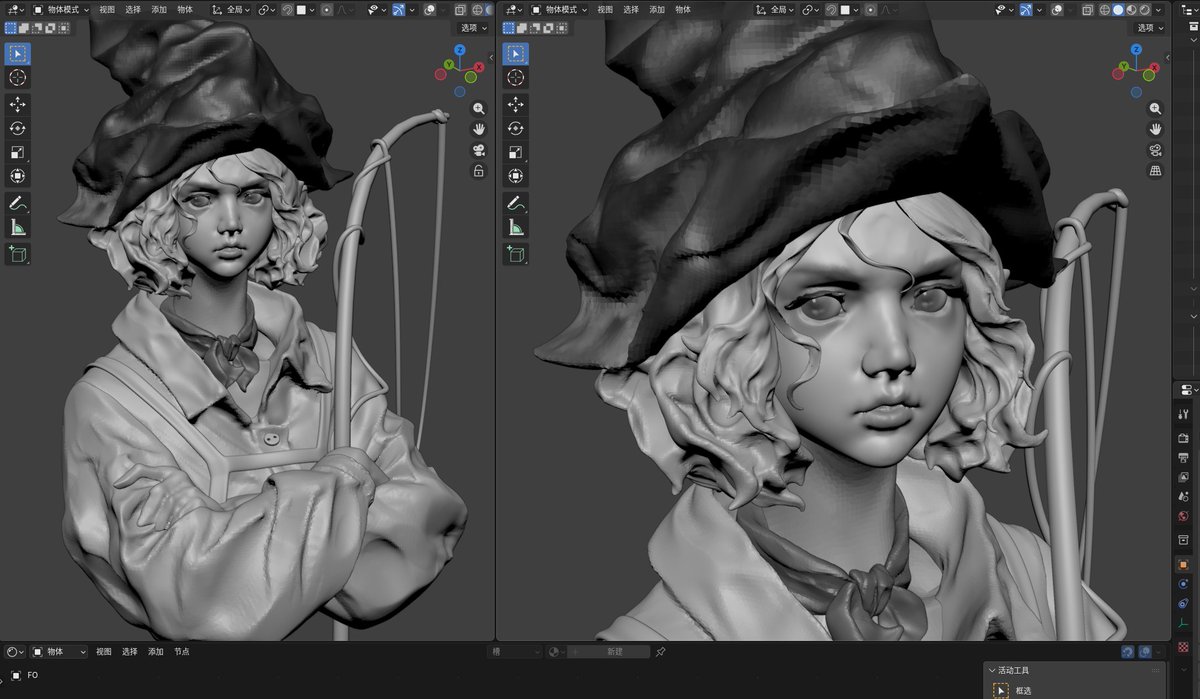Select the Rotate tool in left viewport

(x=18, y=129)
